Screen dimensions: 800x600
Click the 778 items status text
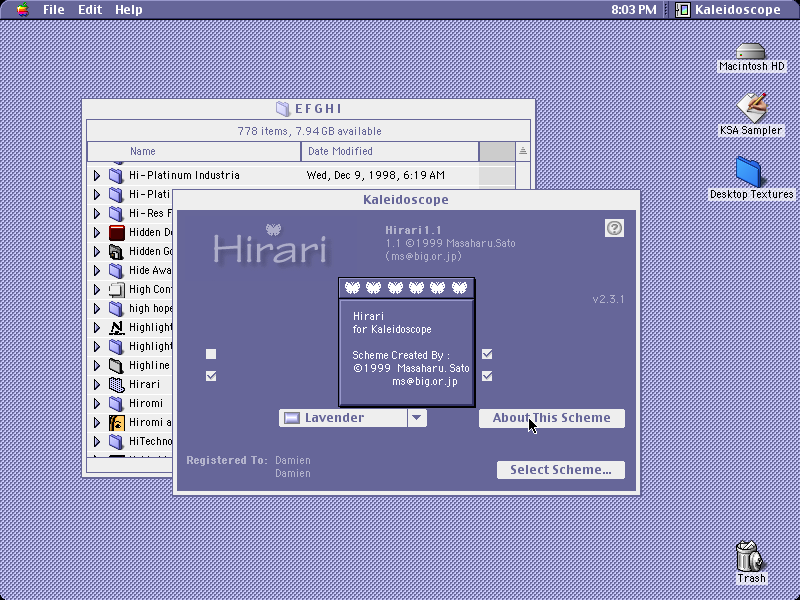tap(309, 131)
